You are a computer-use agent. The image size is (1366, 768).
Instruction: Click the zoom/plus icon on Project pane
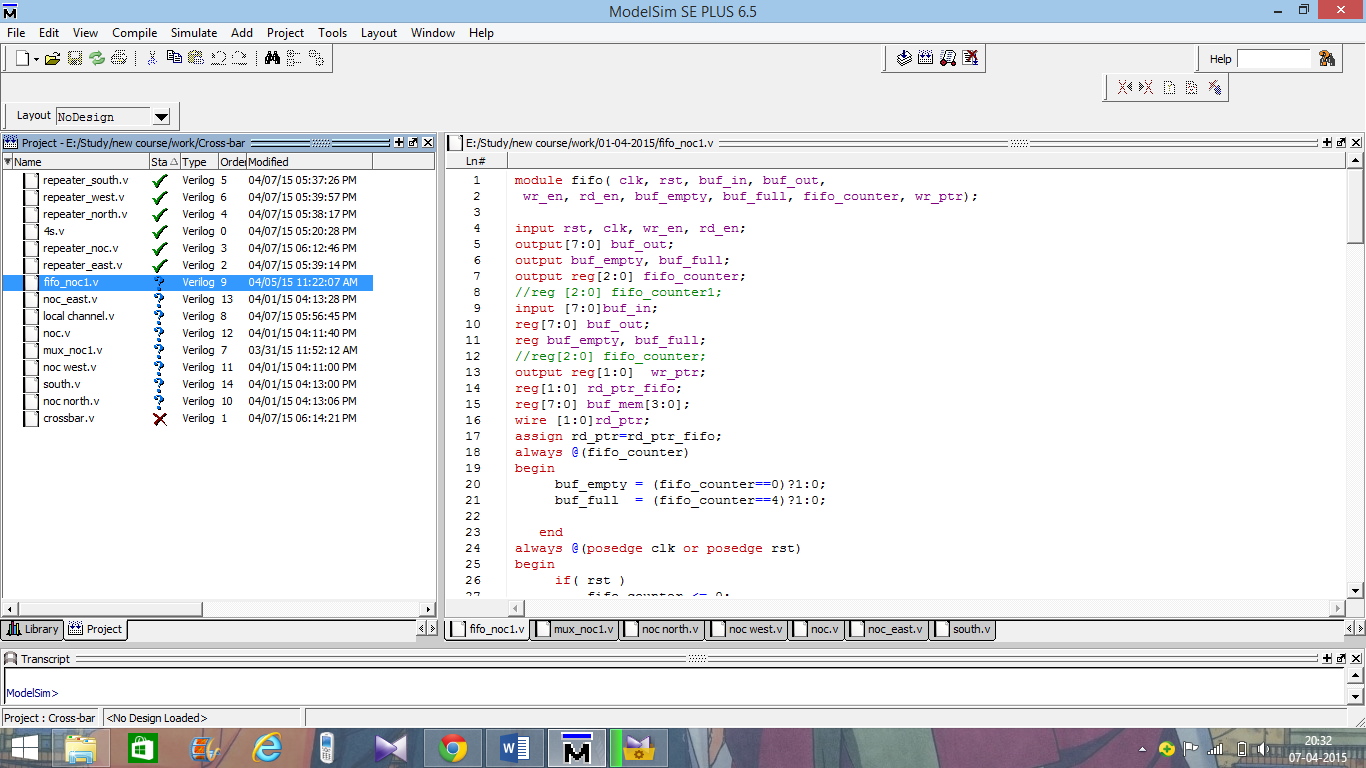(400, 143)
